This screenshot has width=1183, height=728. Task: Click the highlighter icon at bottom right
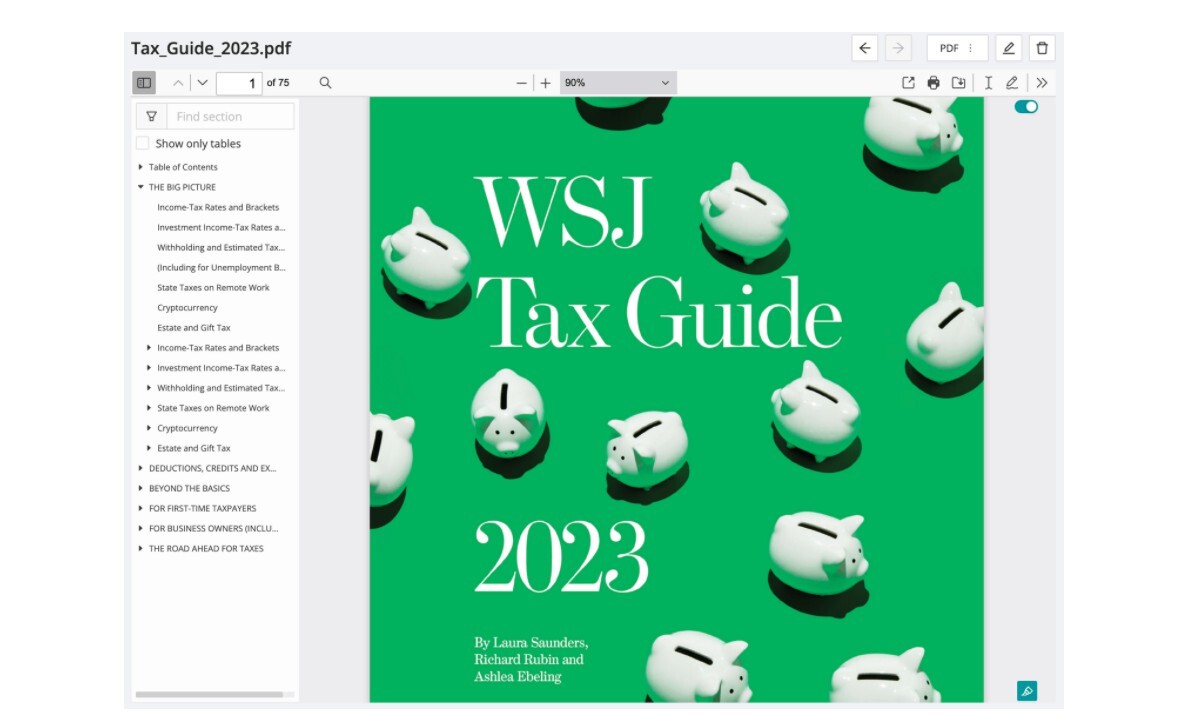[x=1026, y=691]
